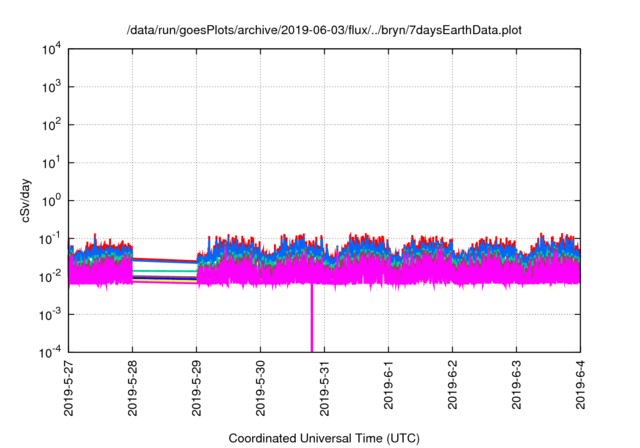Viewport: 640px width, 448px height.
Task: Click the top 10^4 y-axis tick label
Action: (x=48, y=49)
